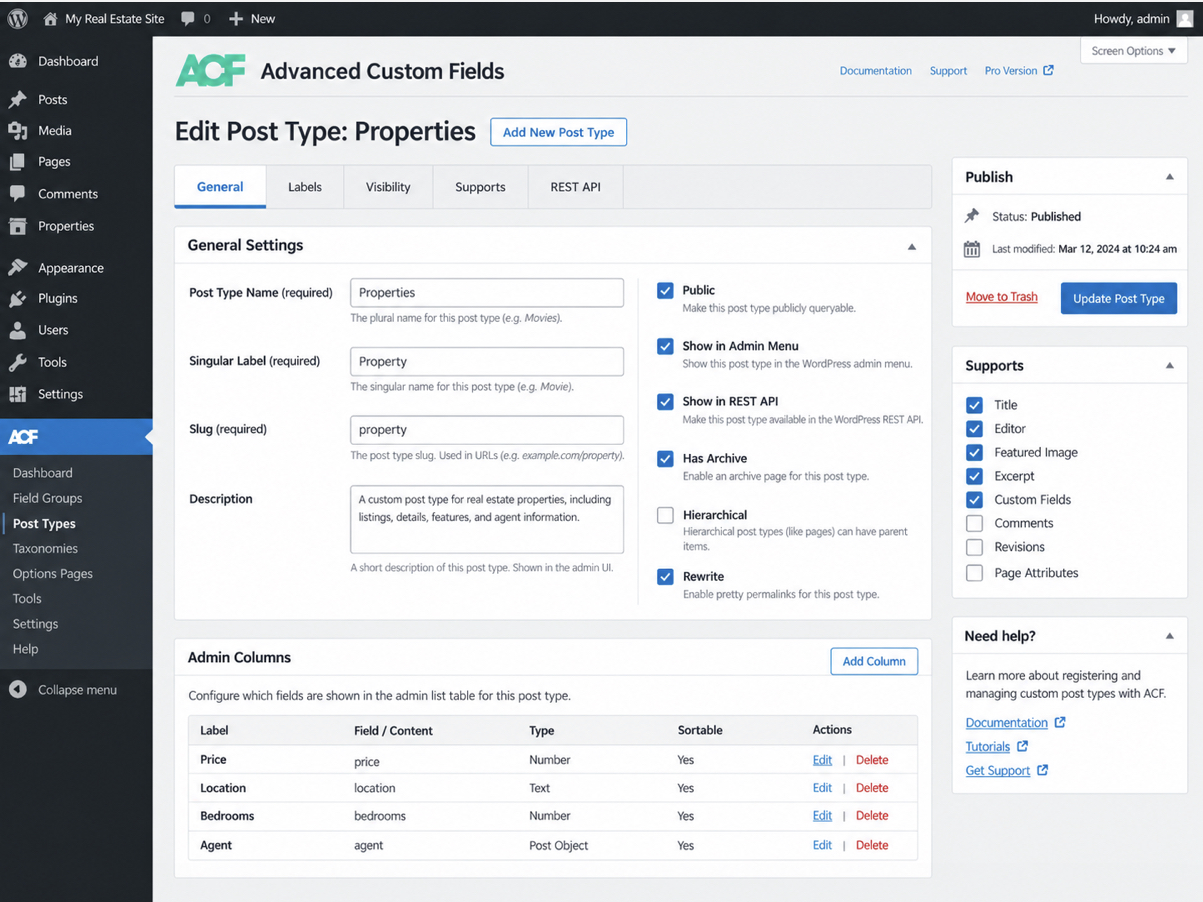The width and height of the screenshot is (1203, 902).
Task: Click calendar icon beside Last modified
Action: (972, 249)
